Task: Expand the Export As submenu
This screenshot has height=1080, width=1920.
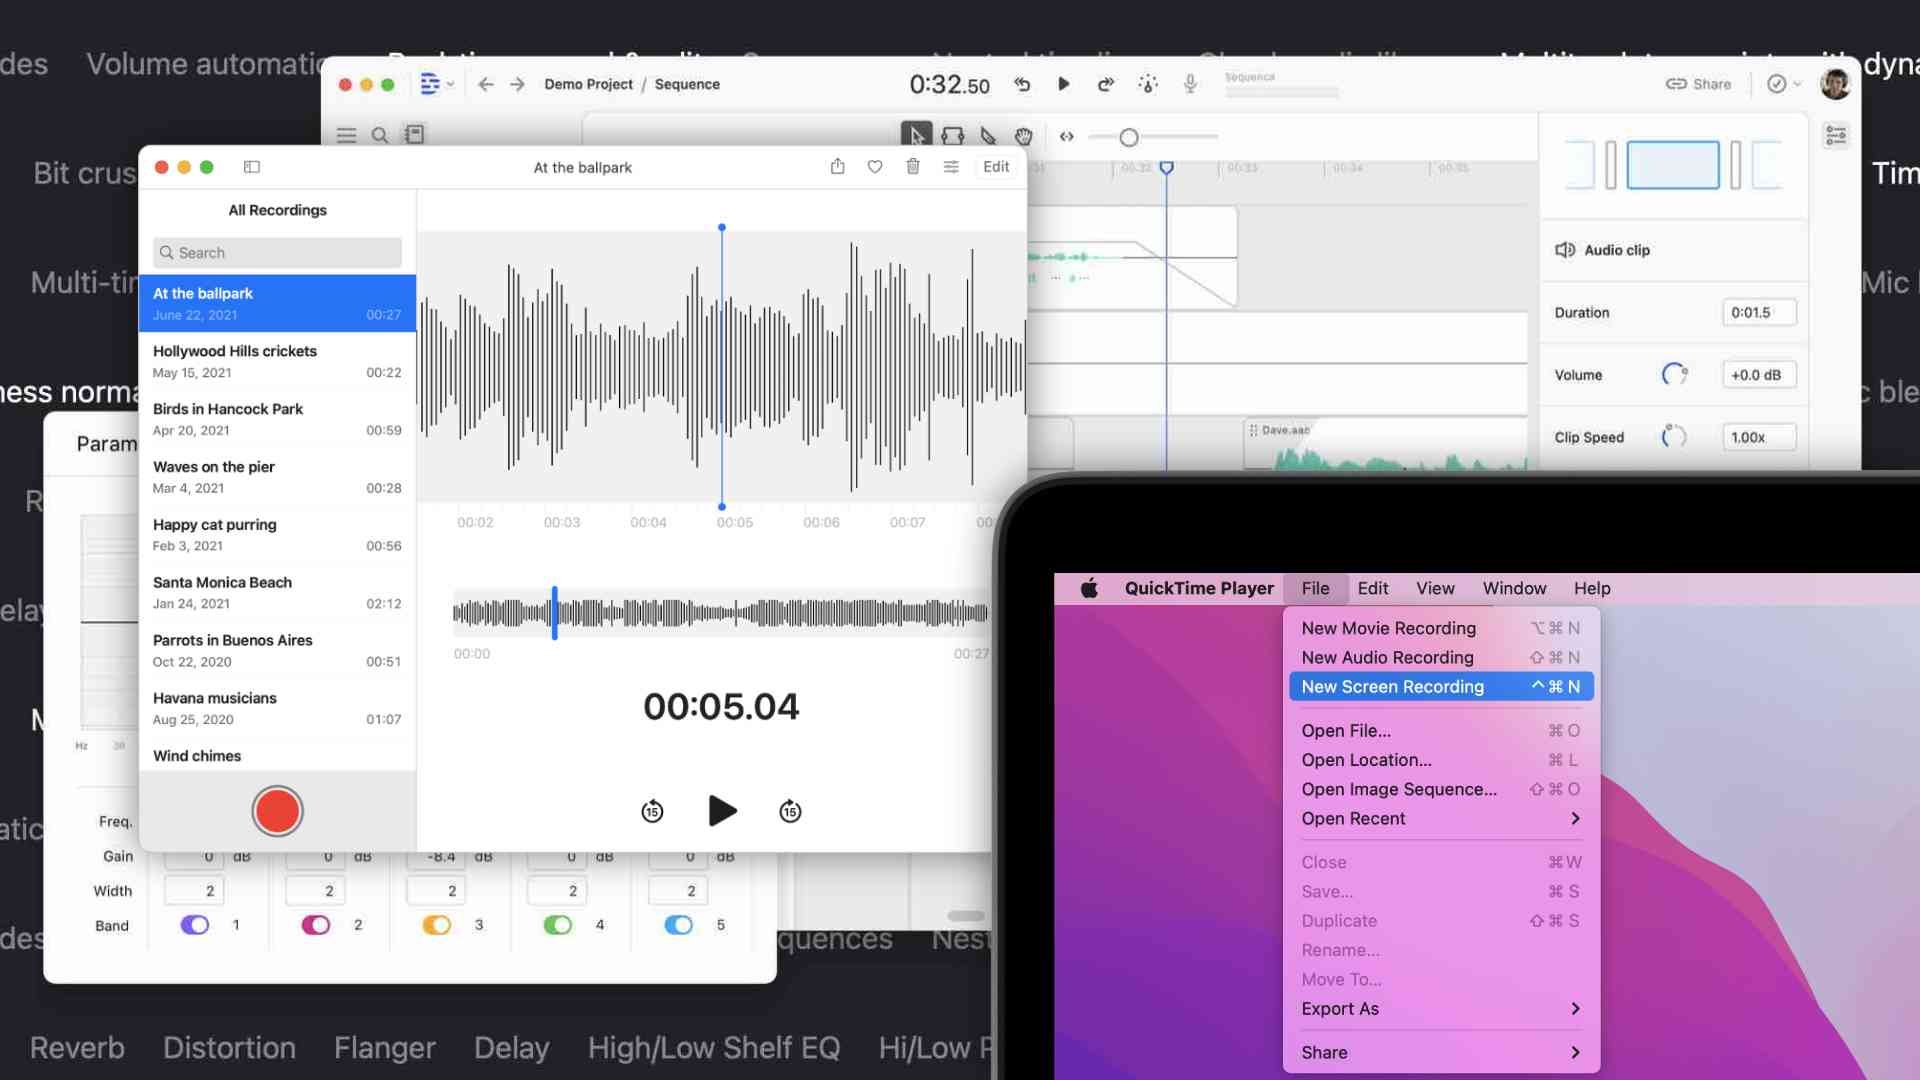Action: (1441, 1008)
